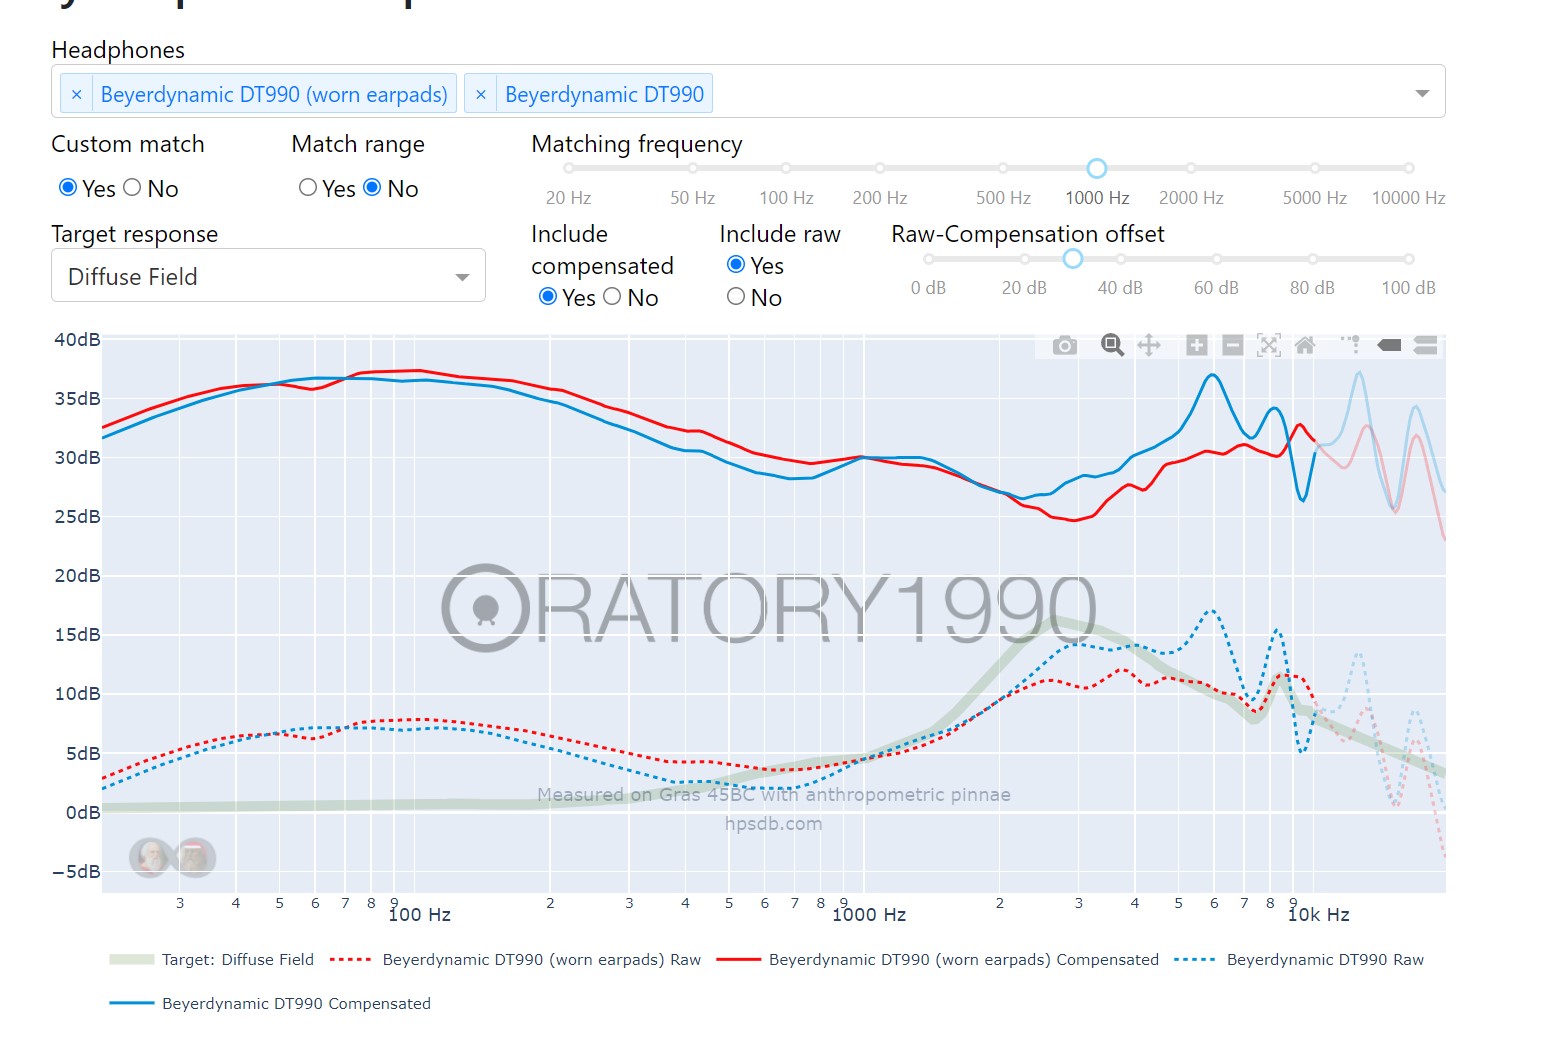The width and height of the screenshot is (1557, 1063).
Task: Set Match range to No
Action: coord(372,187)
